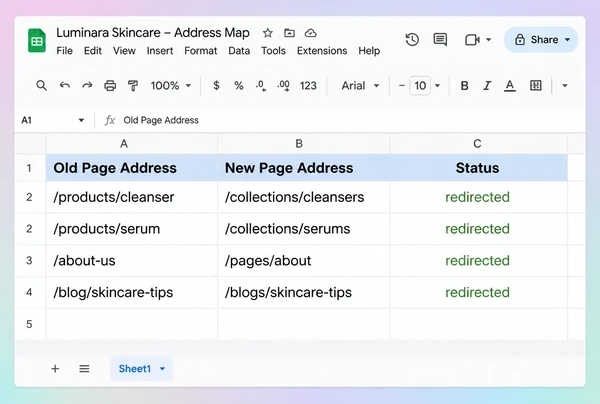Toggle italic formatting
The width and height of the screenshot is (600, 404).
coord(487,86)
